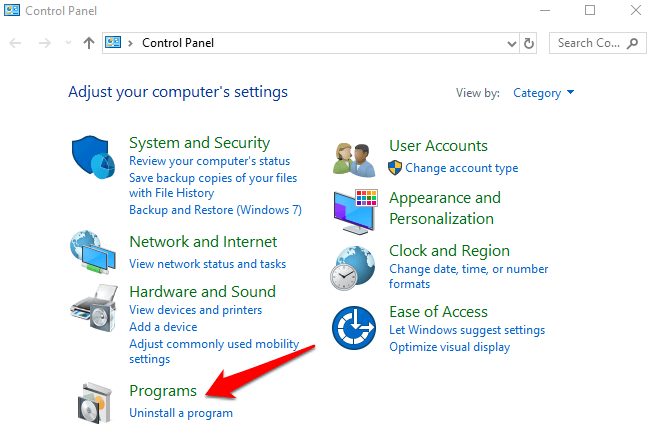Open the Hardware and Sound printer icon
650x433 pixels.
(94, 307)
